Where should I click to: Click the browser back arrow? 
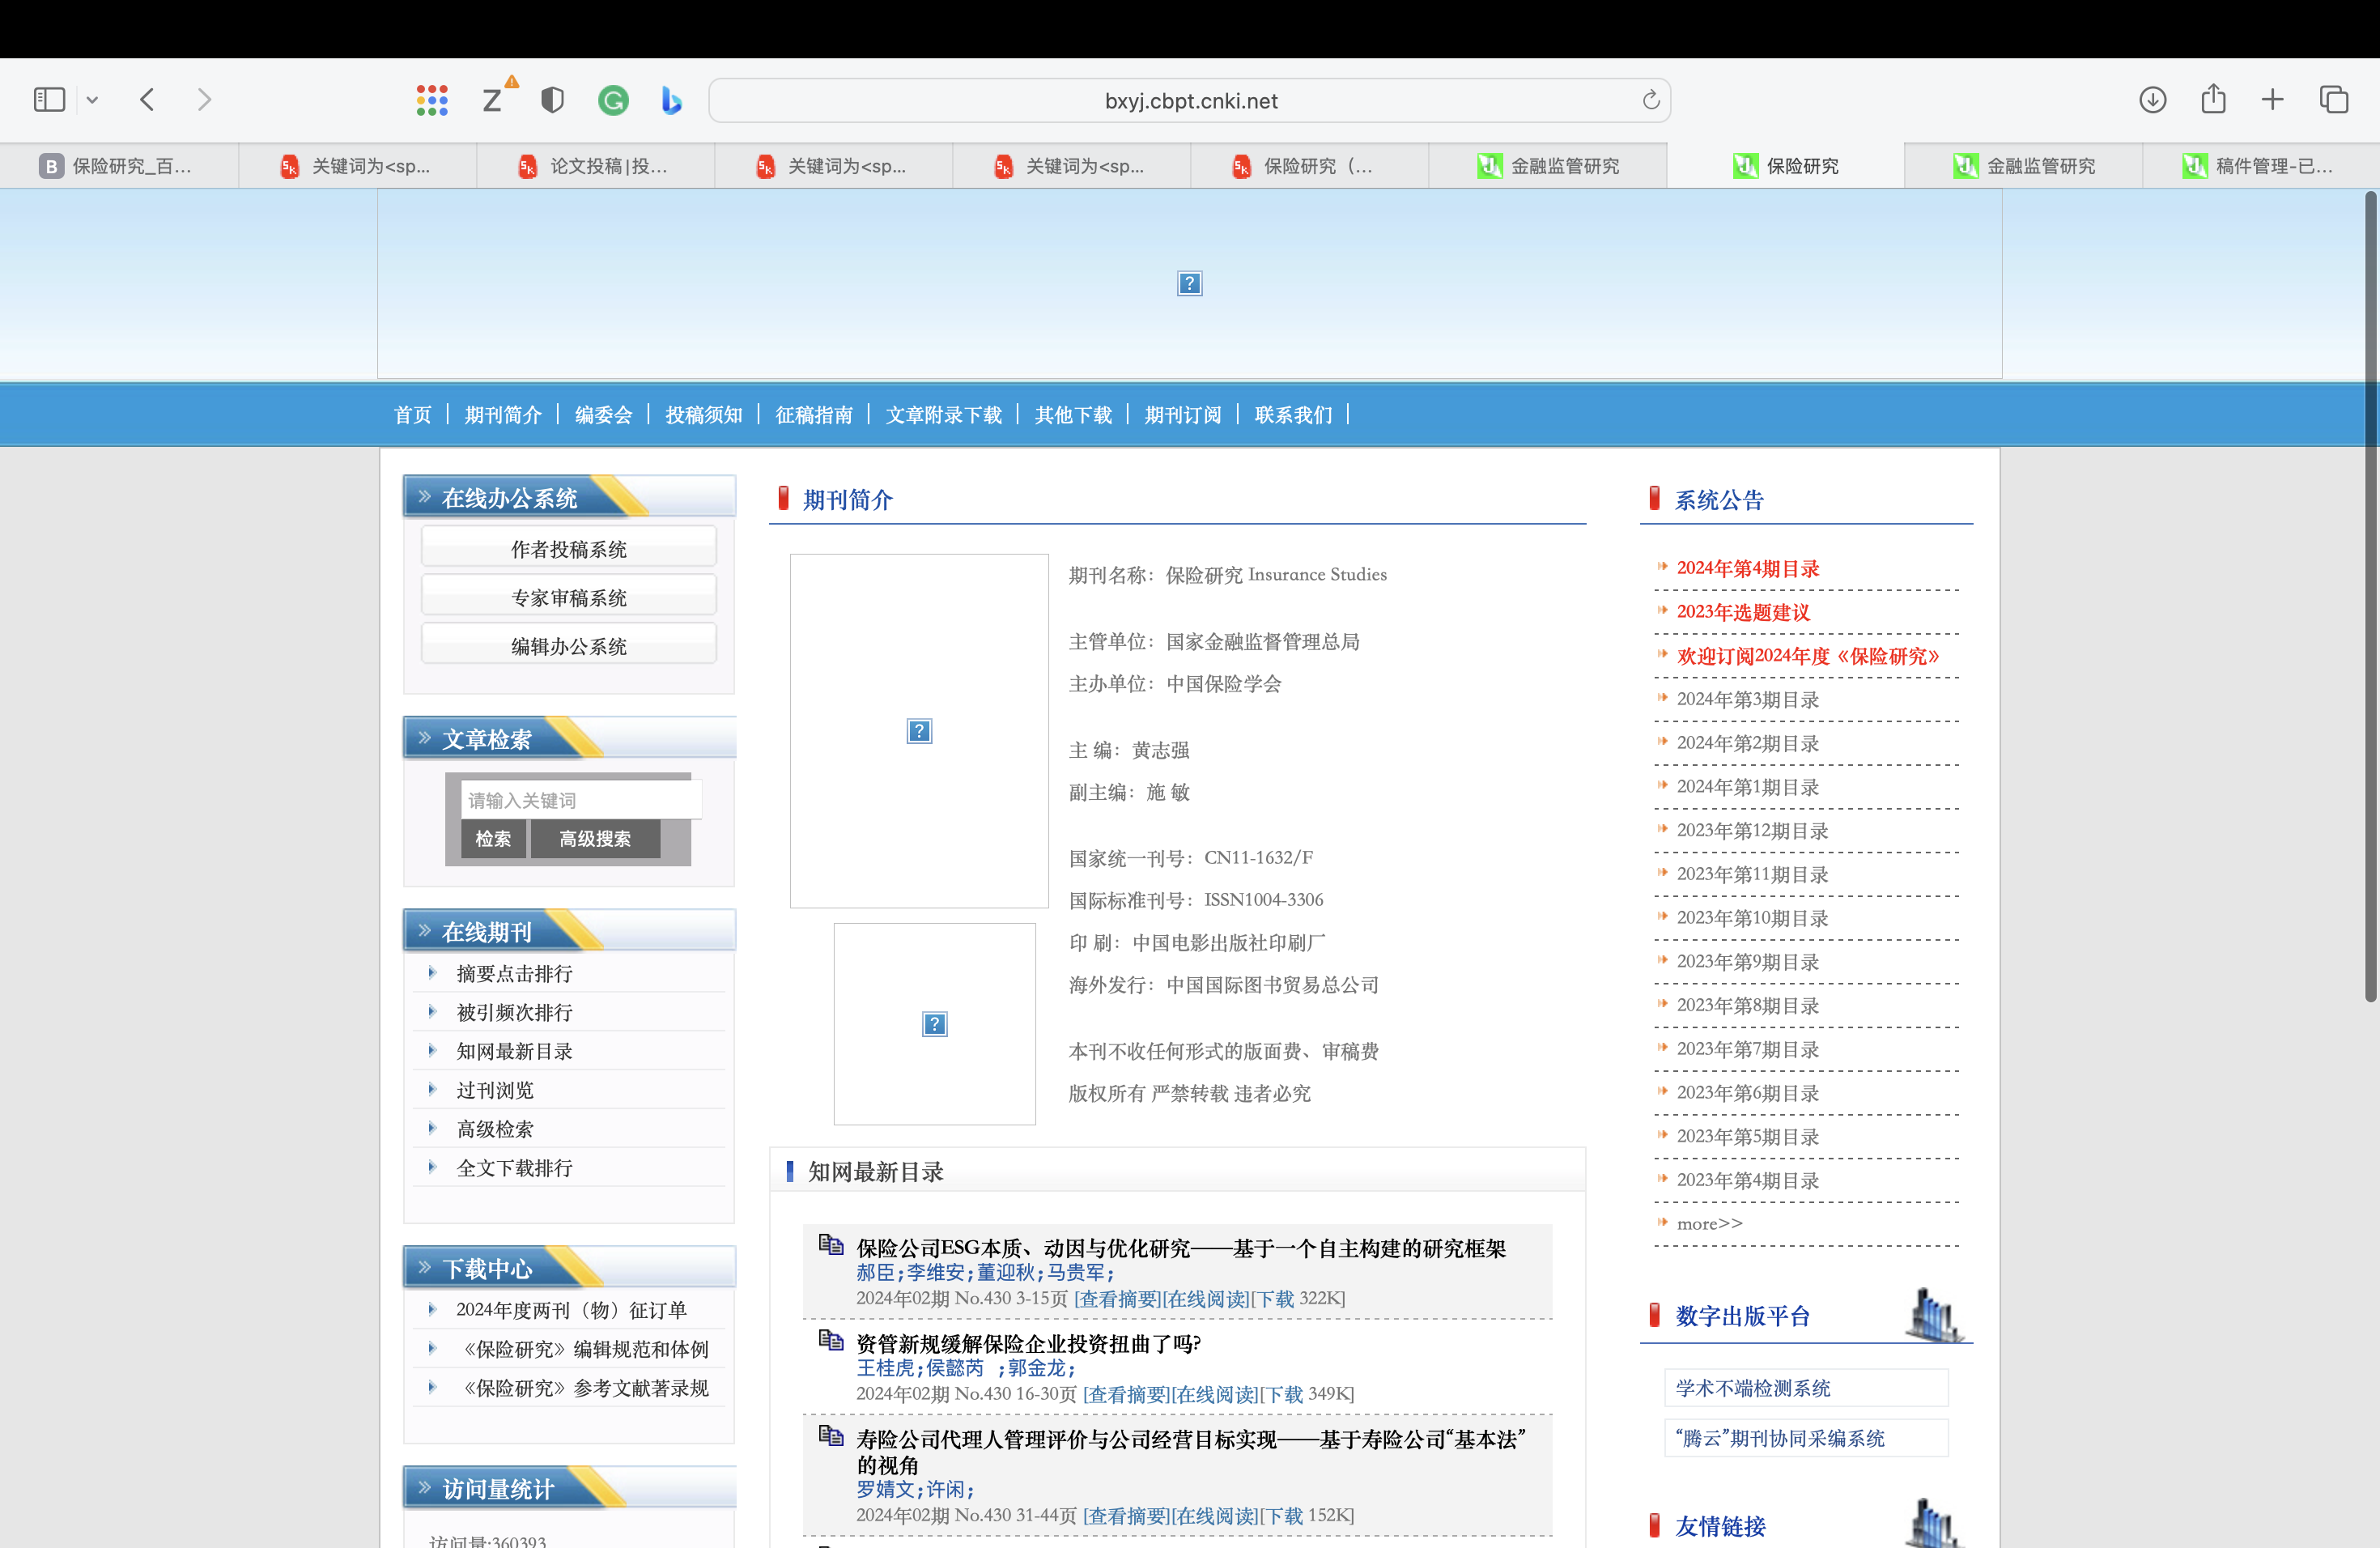click(148, 100)
